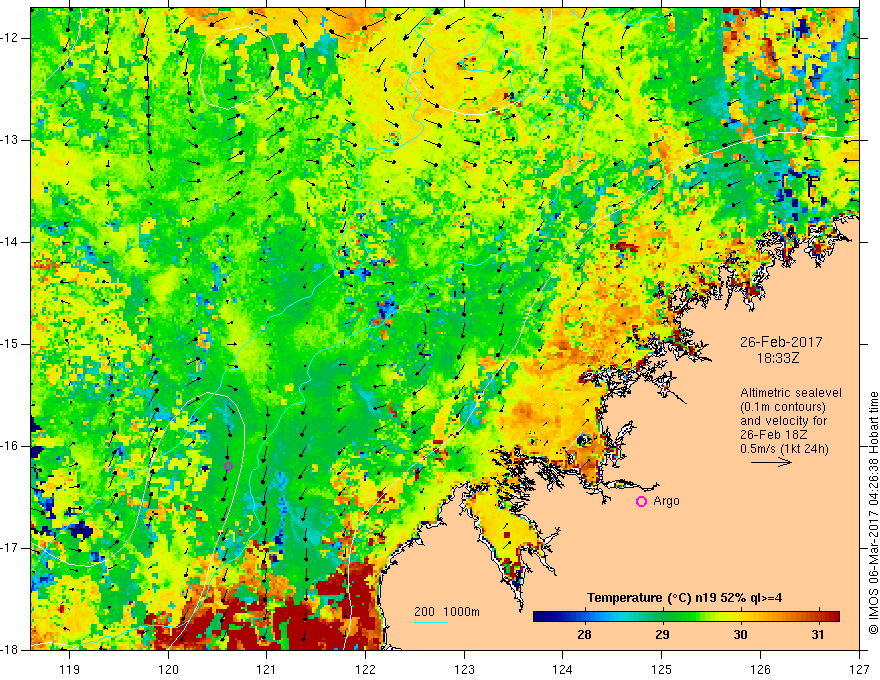The width and height of the screenshot is (880, 680).
Task: Click latitude axis label -14
Action: pos(11,242)
